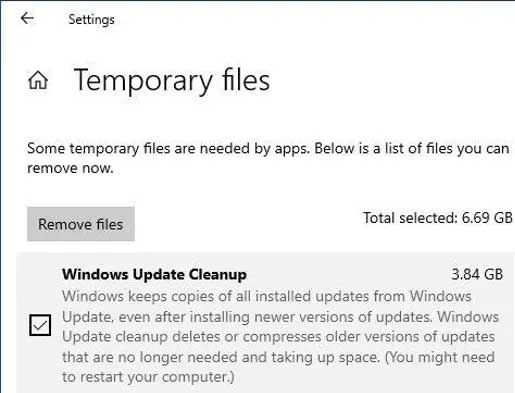
Task: Click the word 'Cleanup' in the item title
Action: point(218,275)
